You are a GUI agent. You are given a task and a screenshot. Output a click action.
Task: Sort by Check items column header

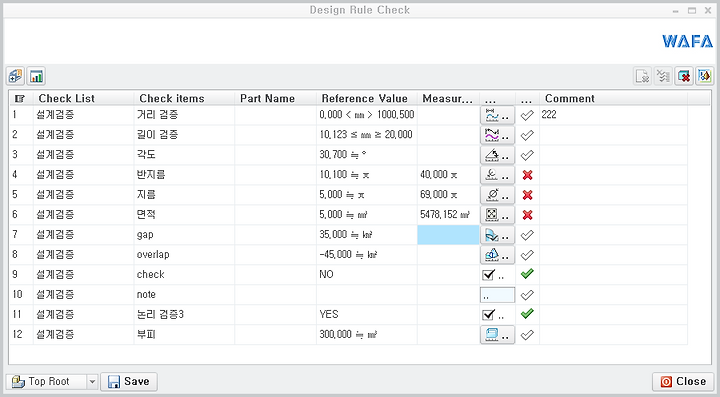(184, 99)
